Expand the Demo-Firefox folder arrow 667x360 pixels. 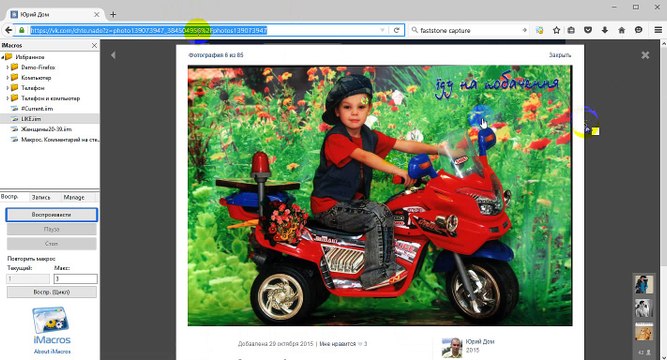coord(8,67)
